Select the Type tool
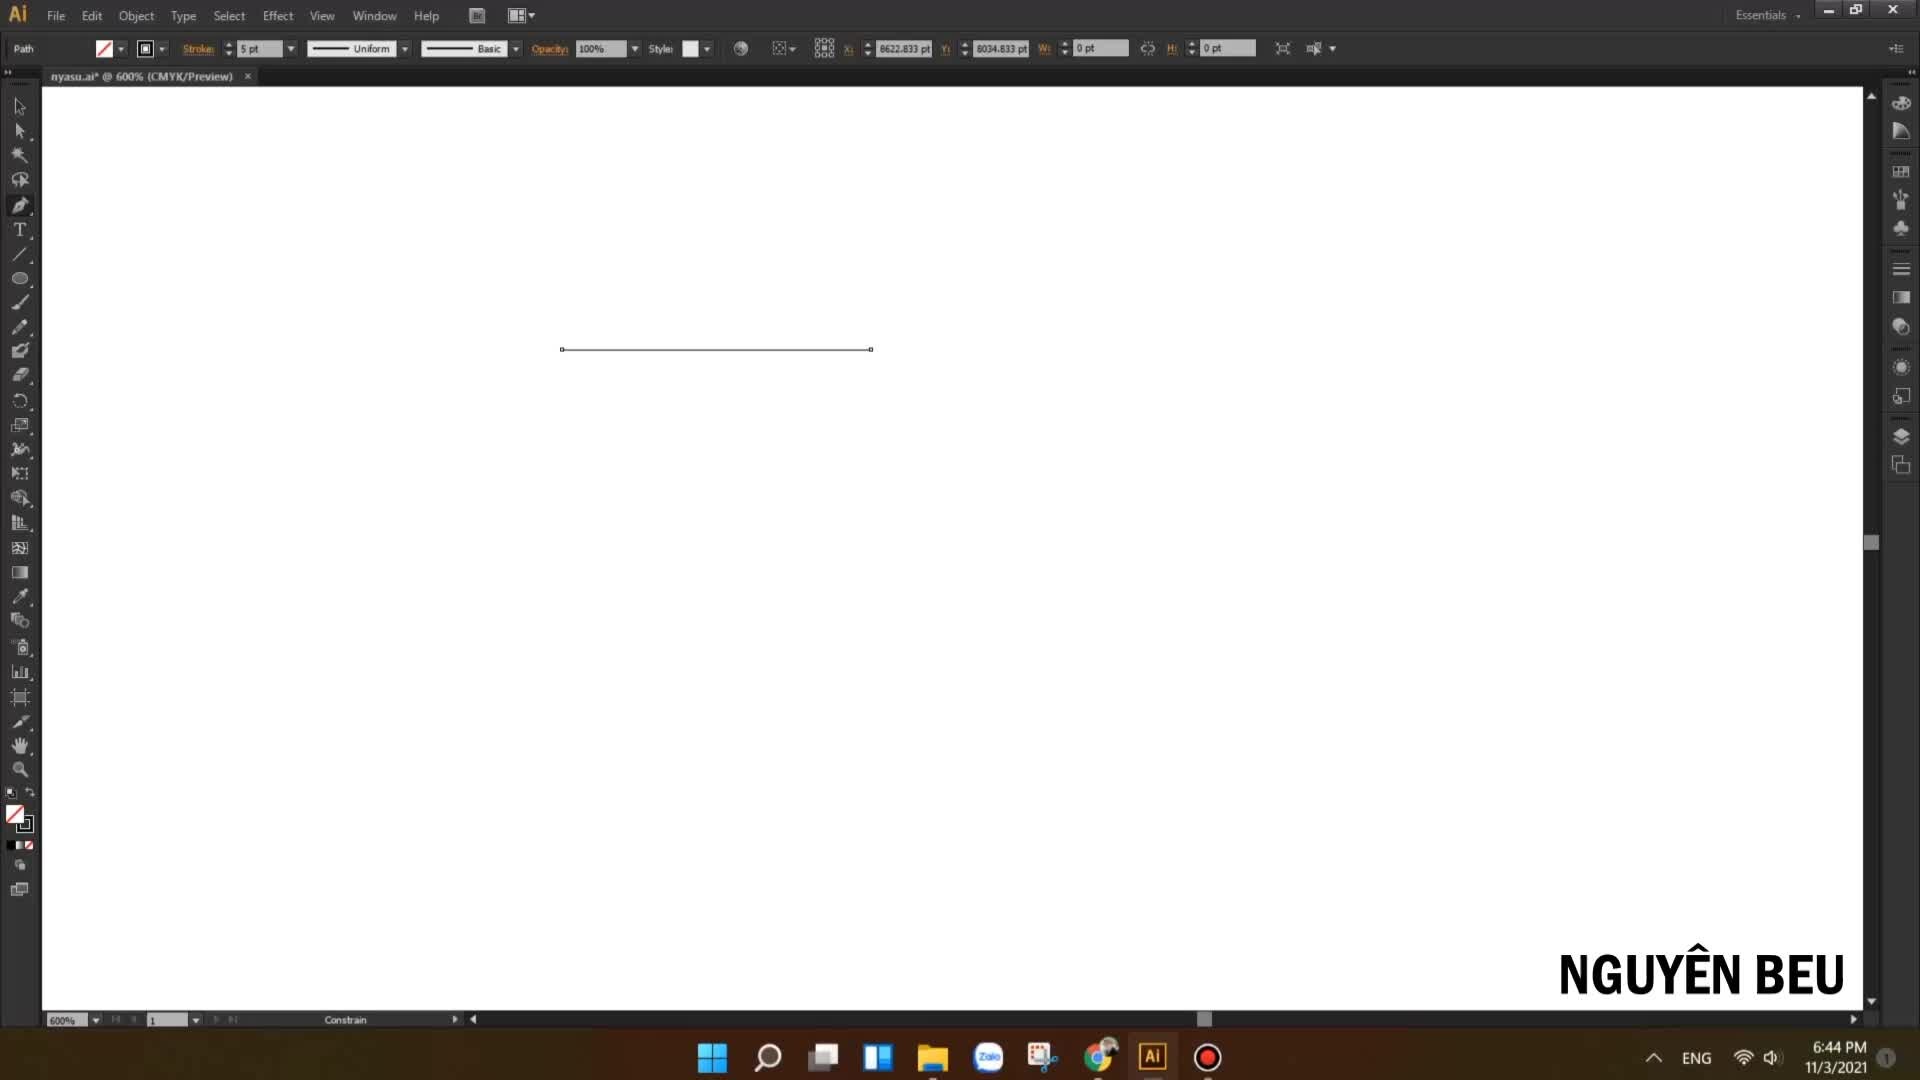The image size is (1920, 1080). 20,230
